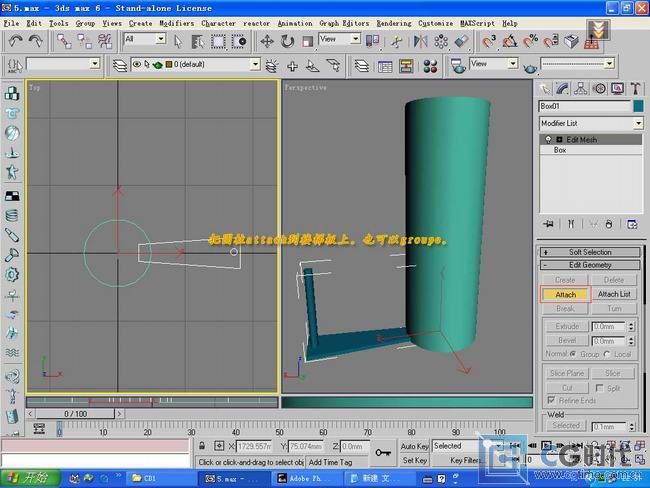Image resolution: width=650 pixels, height=488 pixels.
Task: Open the MAXScript menu
Action: [477, 24]
